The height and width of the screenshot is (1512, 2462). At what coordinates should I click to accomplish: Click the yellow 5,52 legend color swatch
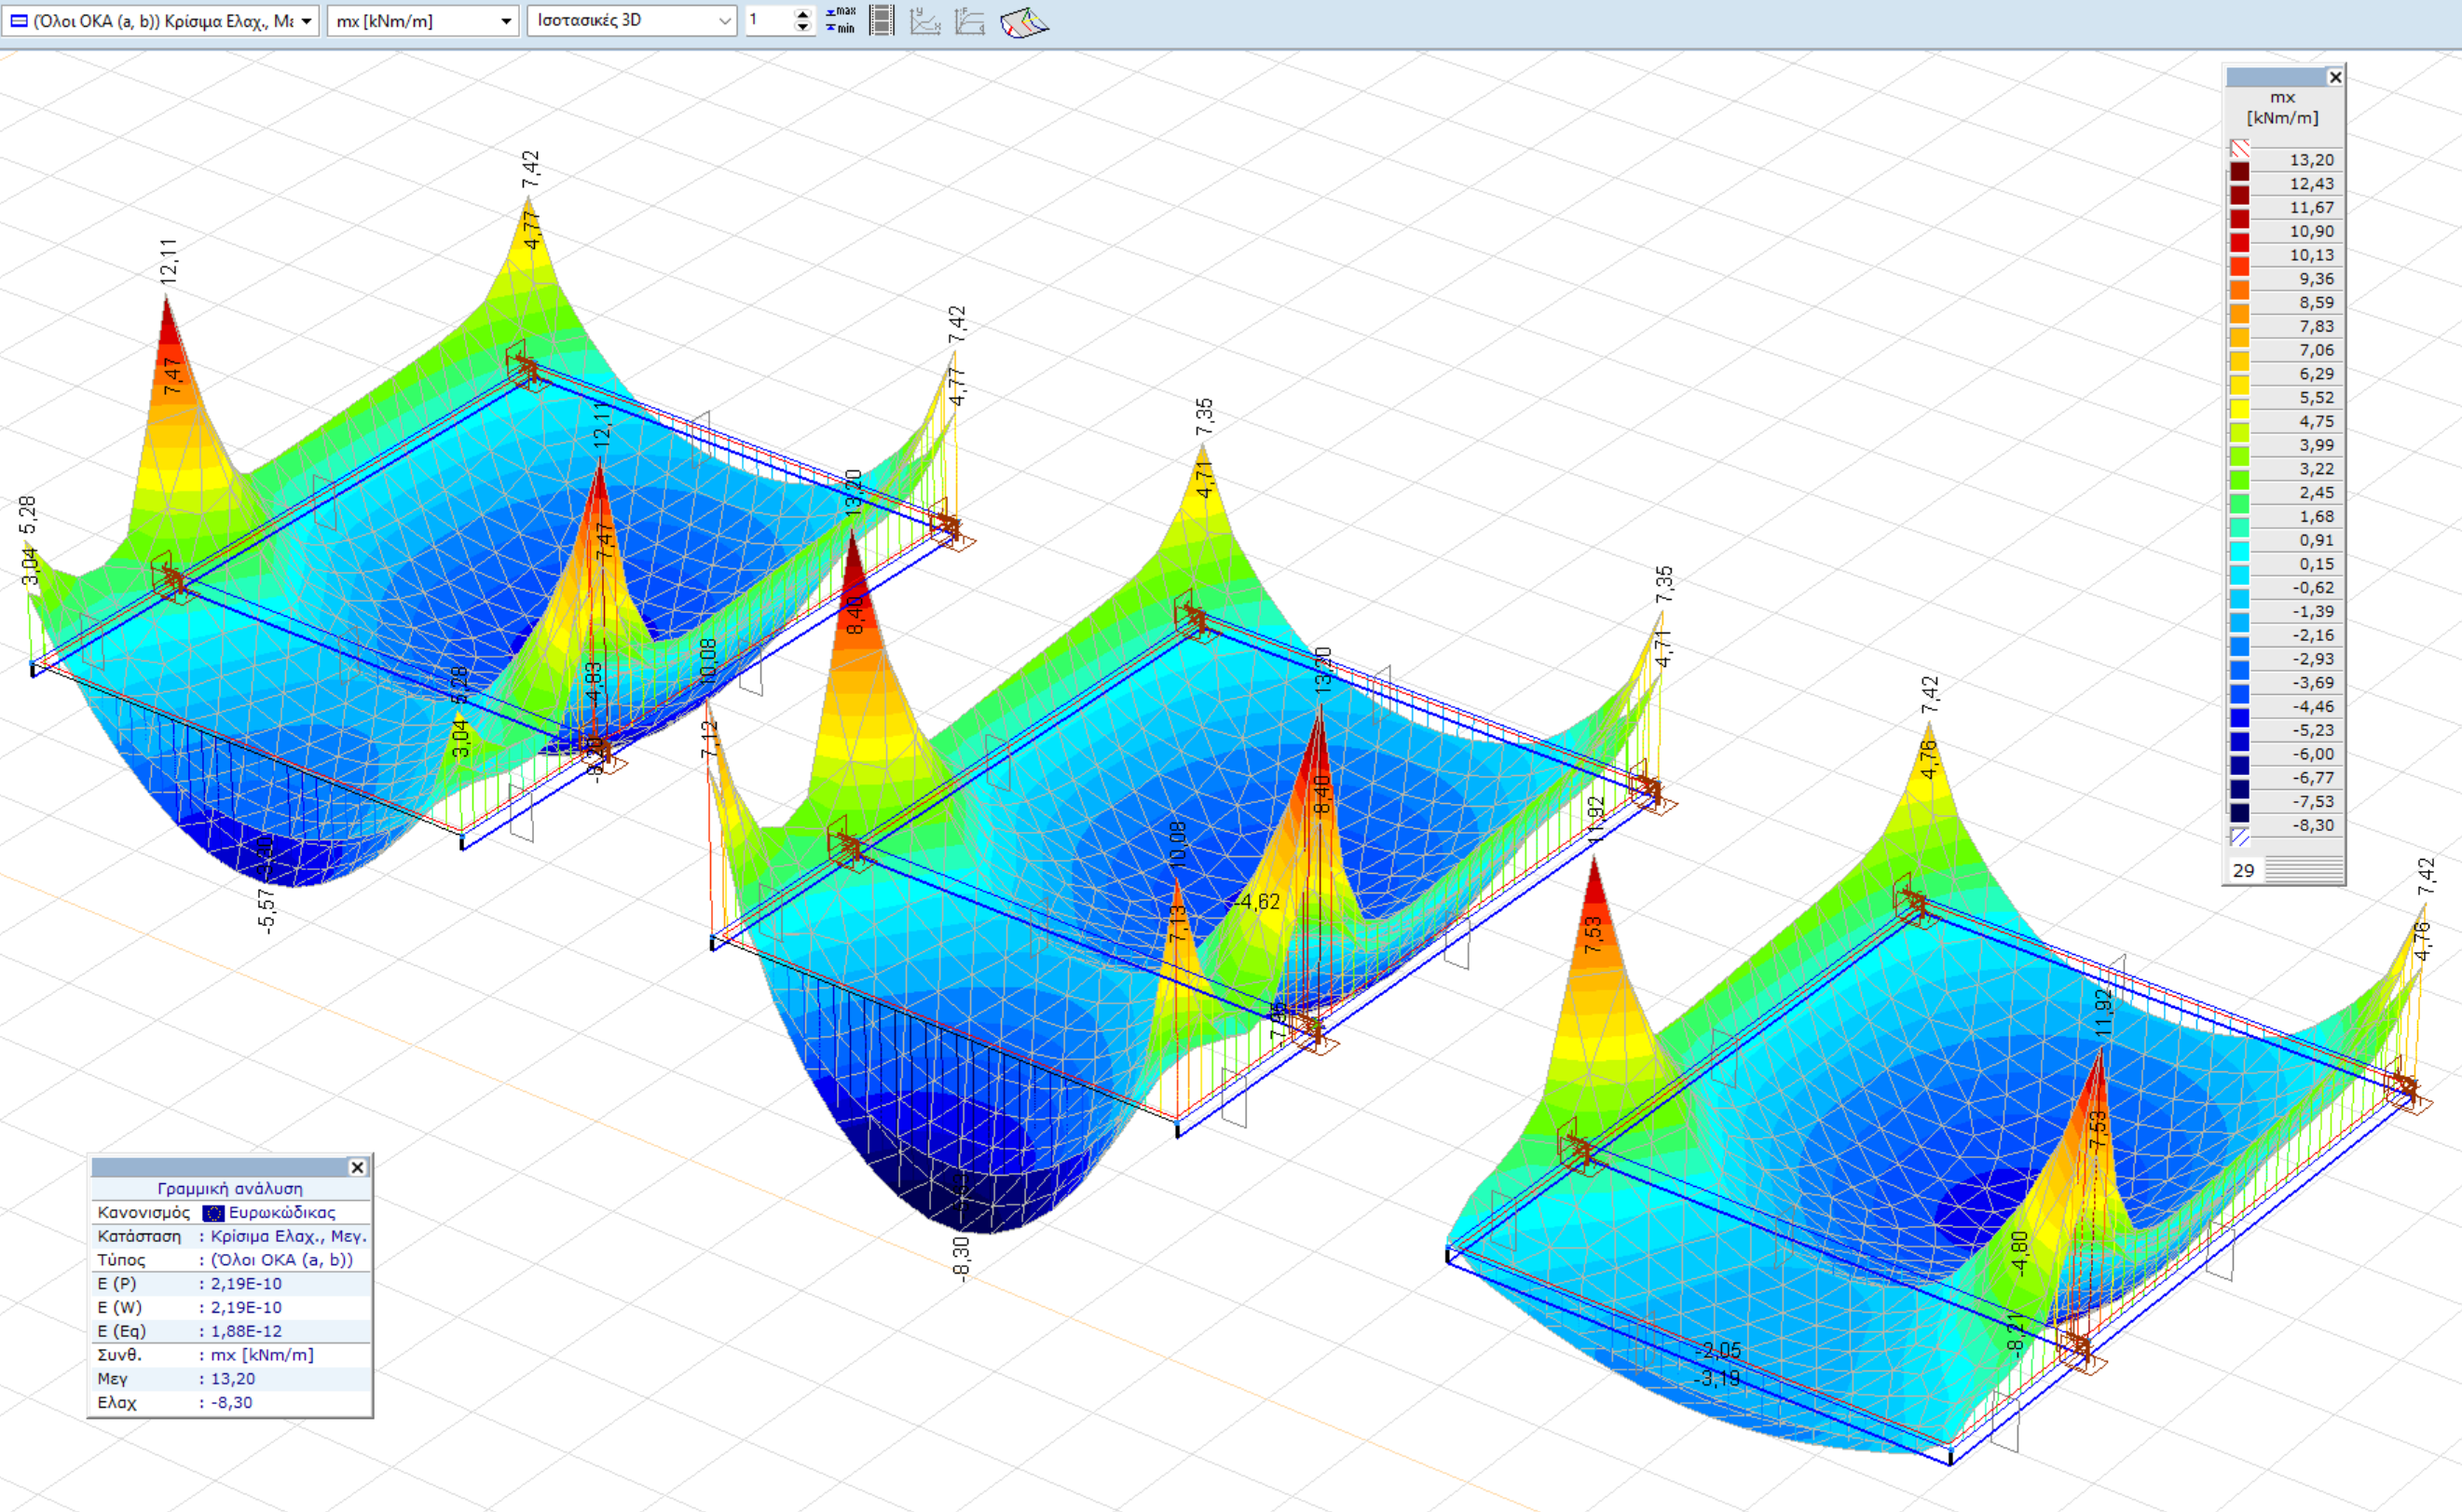coord(2239,409)
